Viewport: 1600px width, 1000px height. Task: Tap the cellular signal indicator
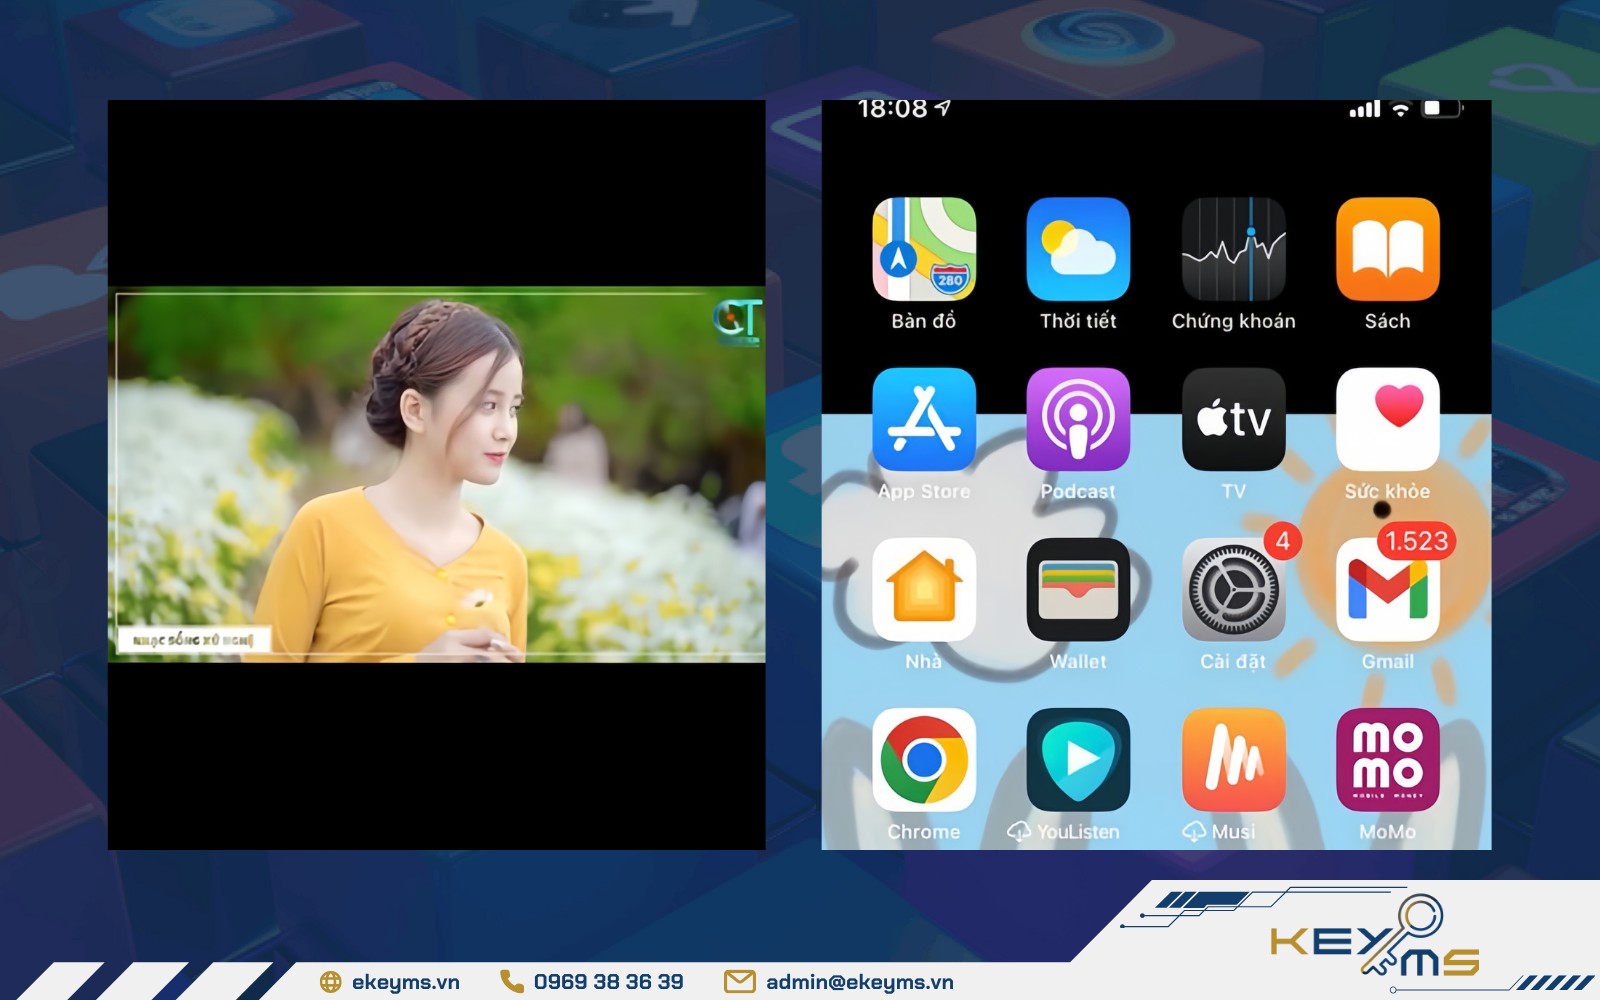1364,109
